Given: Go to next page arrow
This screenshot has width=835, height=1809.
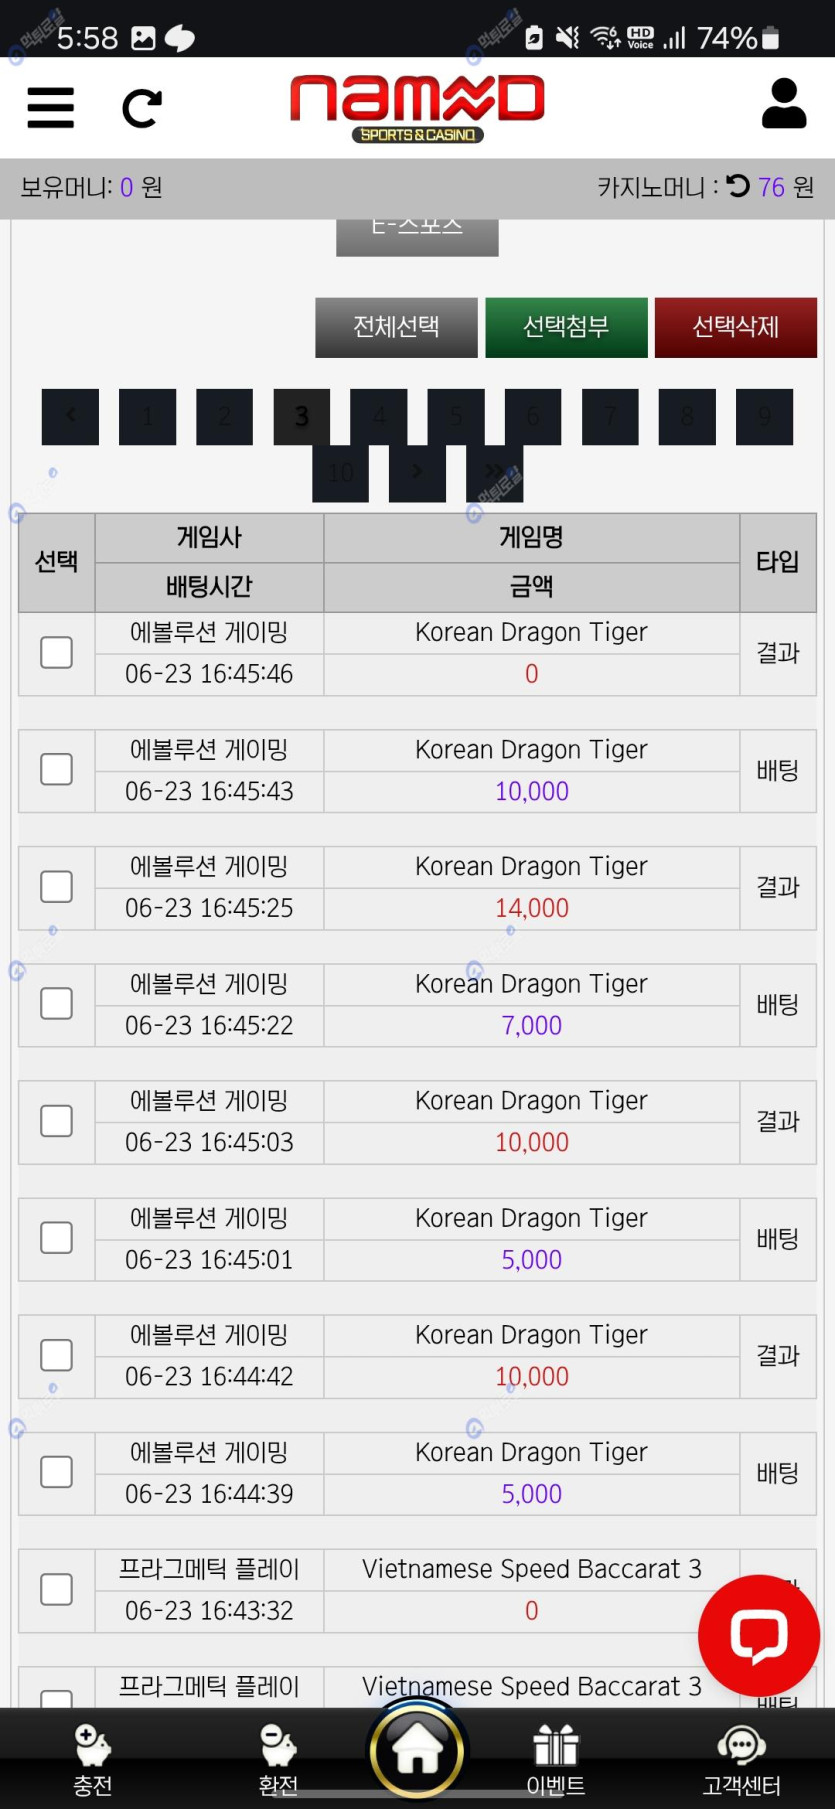Looking at the screenshot, I should [417, 472].
